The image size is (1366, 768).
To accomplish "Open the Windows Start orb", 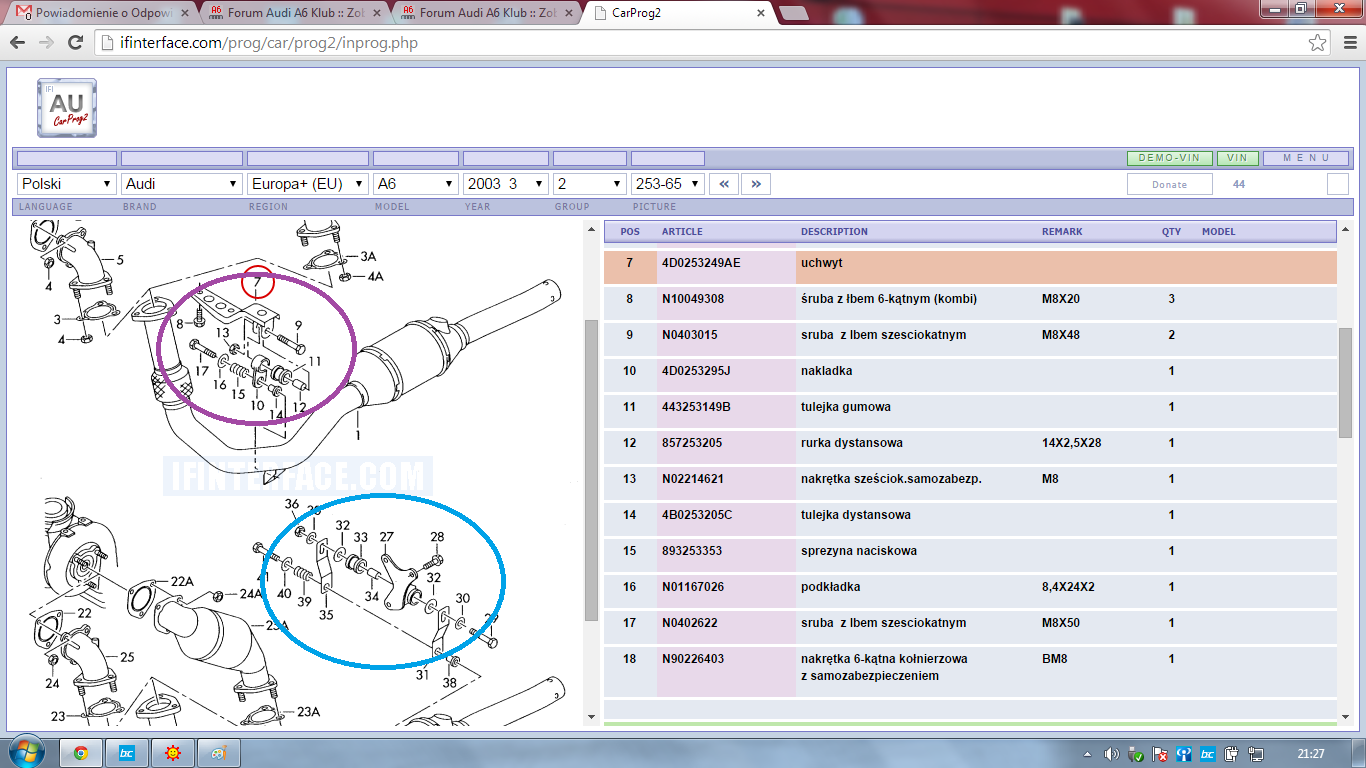I will click(25, 752).
